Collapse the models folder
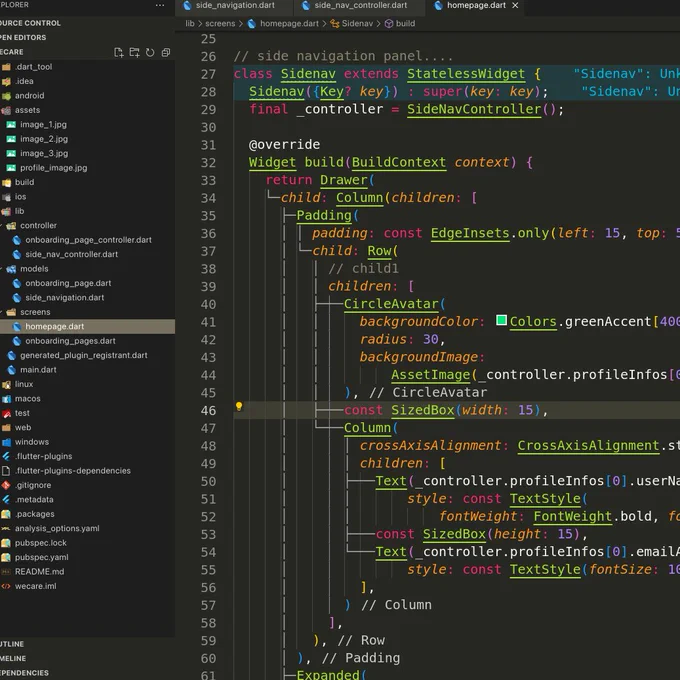Screen dimensions: 680x680 [x=87, y=268]
